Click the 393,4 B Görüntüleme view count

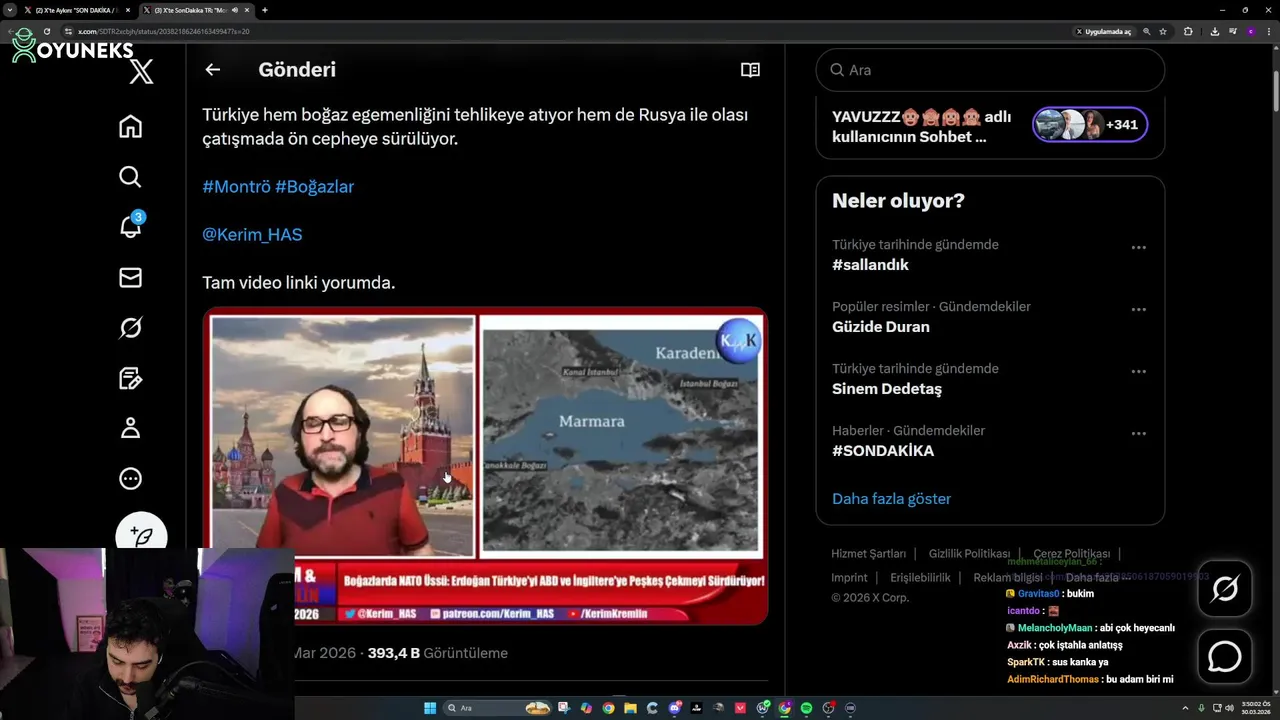tap(437, 653)
